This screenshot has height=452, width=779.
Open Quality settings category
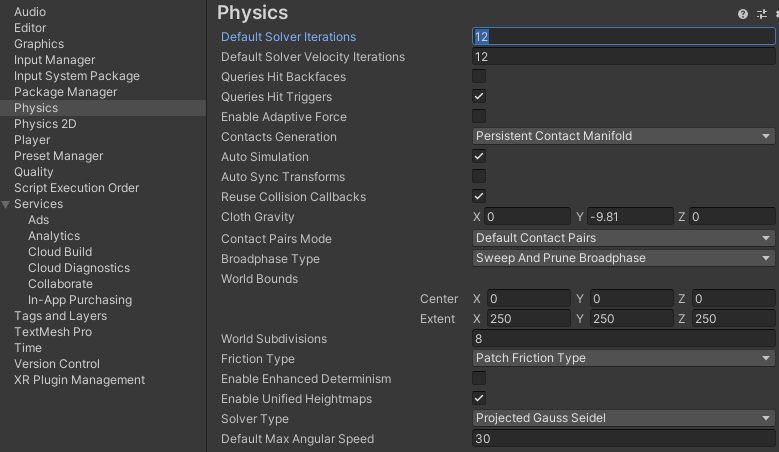[33, 172]
